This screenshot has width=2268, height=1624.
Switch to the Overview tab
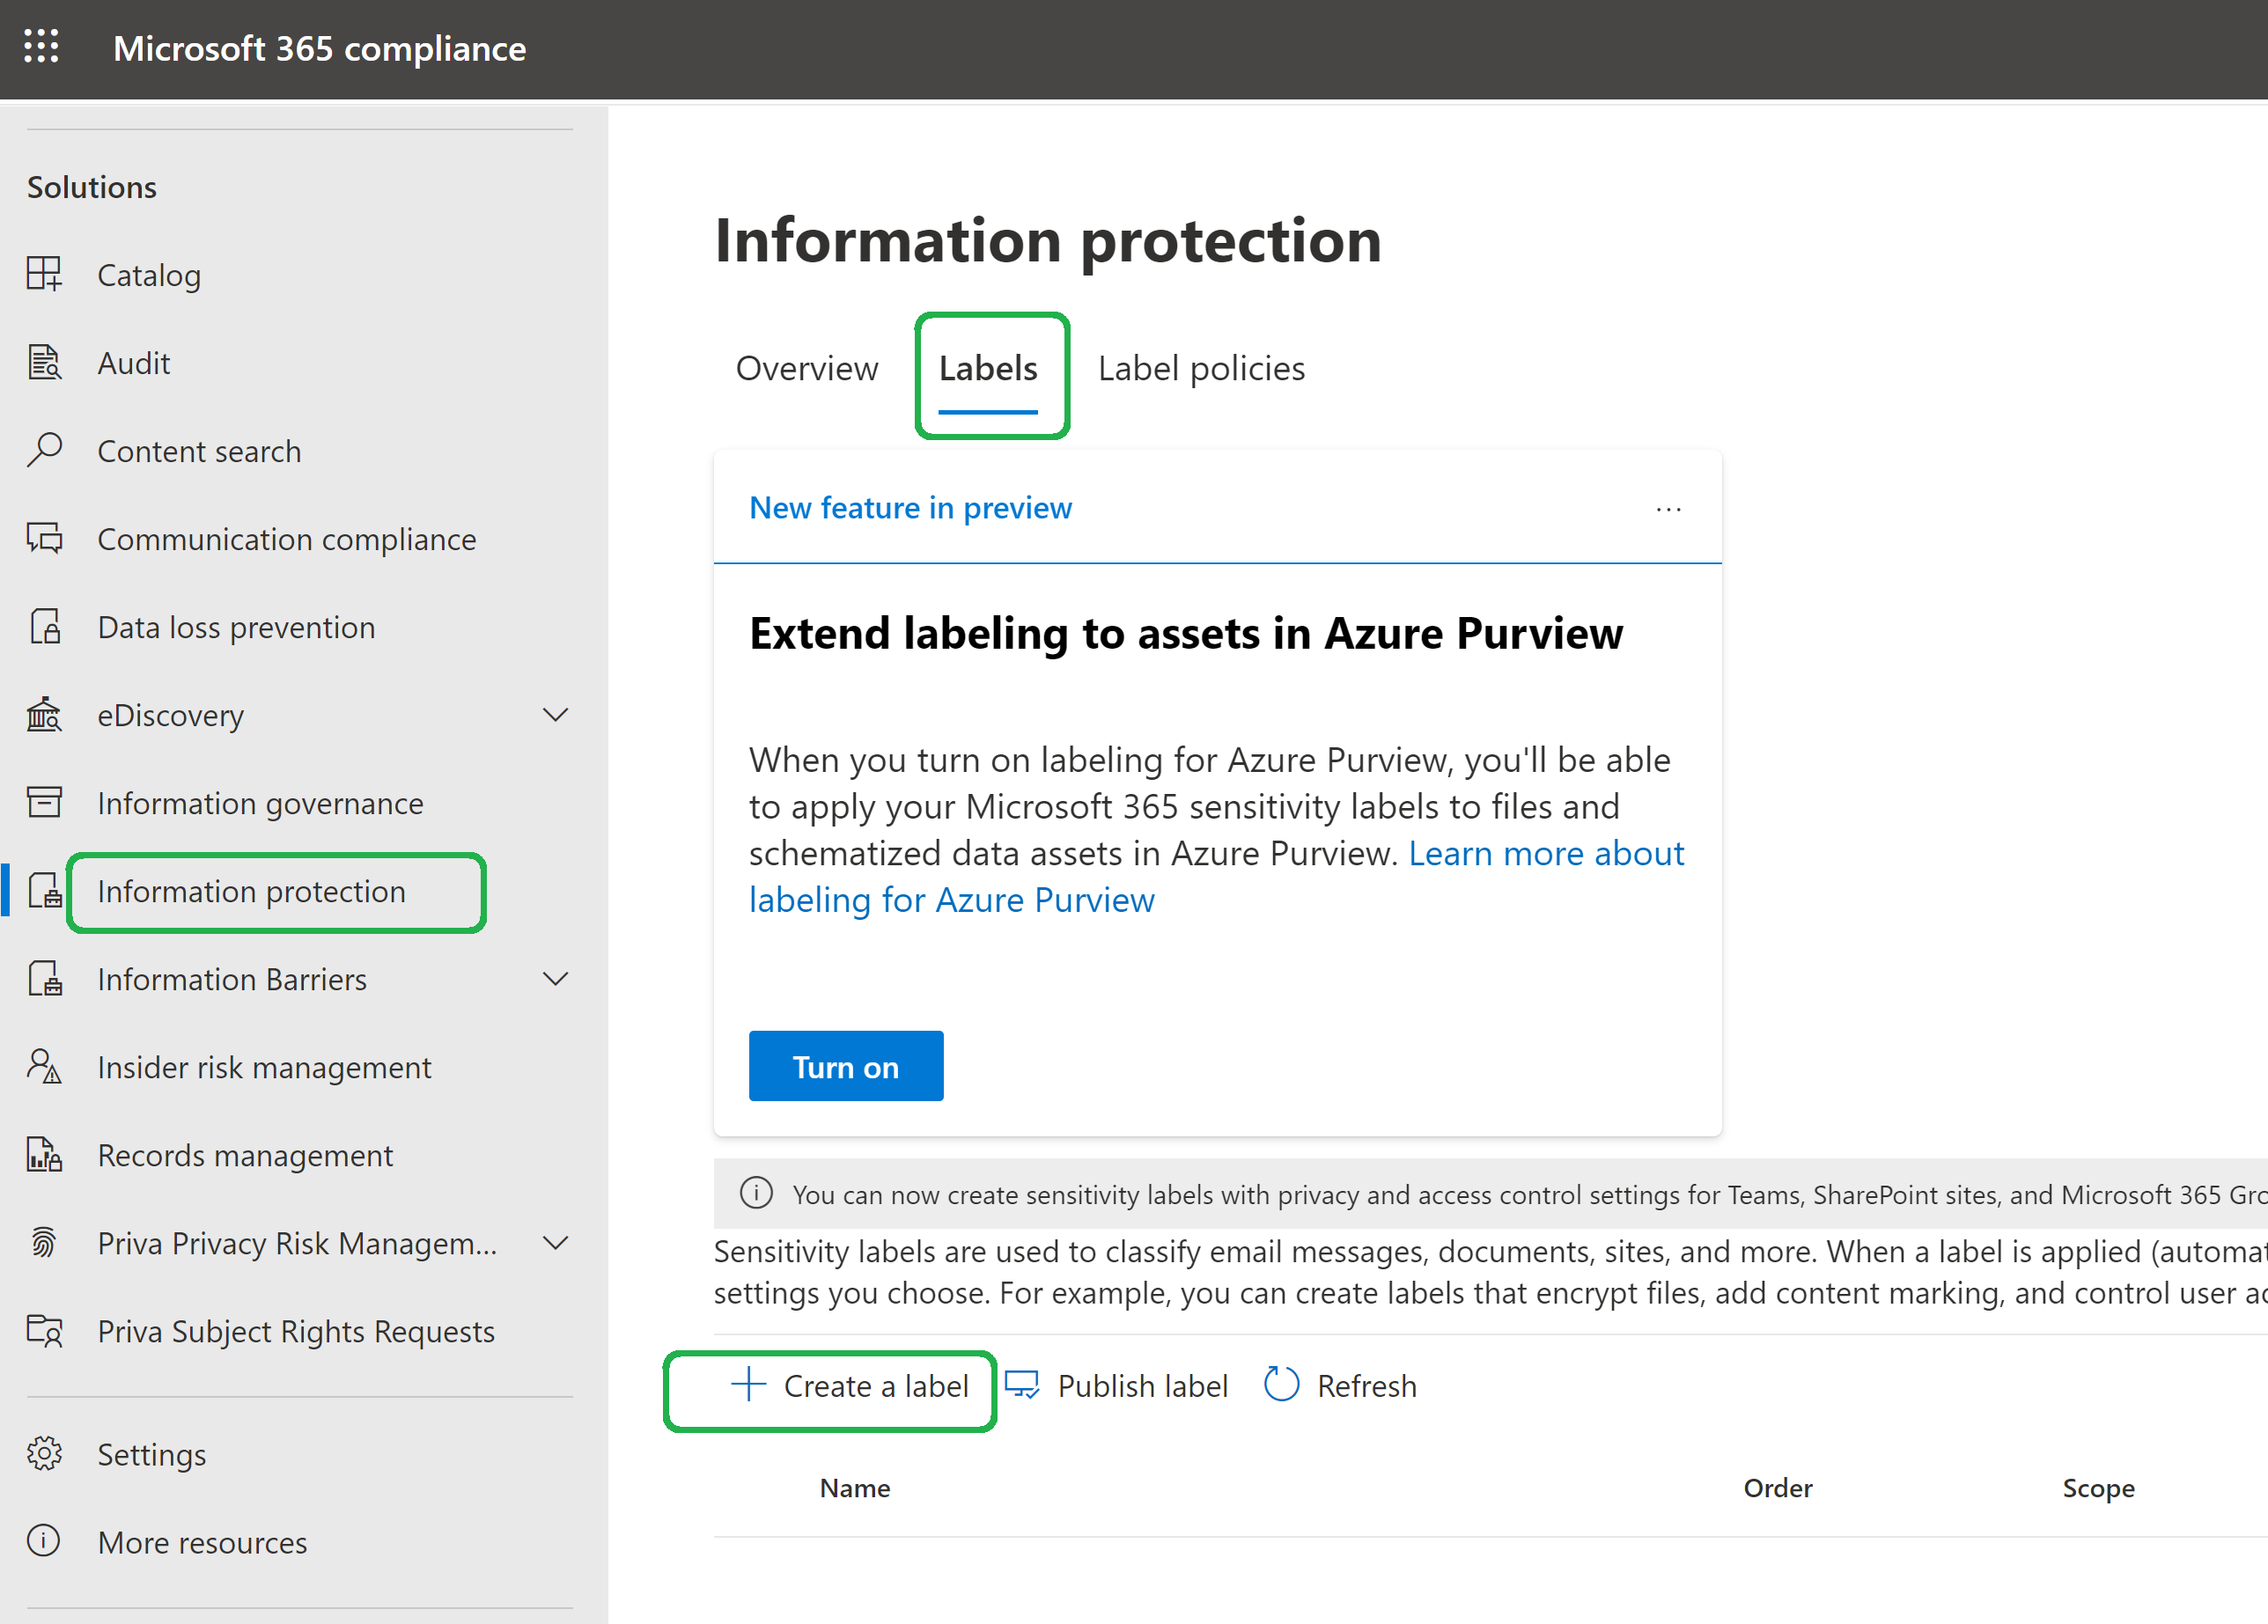pyautogui.click(x=807, y=368)
